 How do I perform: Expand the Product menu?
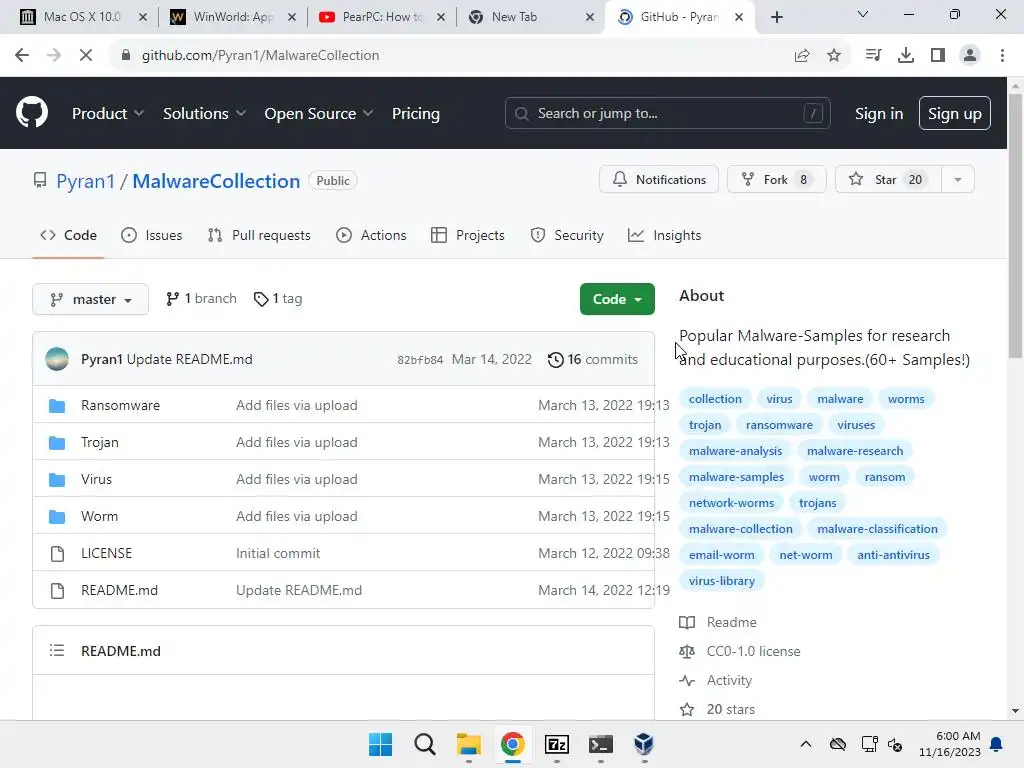[x=108, y=114]
